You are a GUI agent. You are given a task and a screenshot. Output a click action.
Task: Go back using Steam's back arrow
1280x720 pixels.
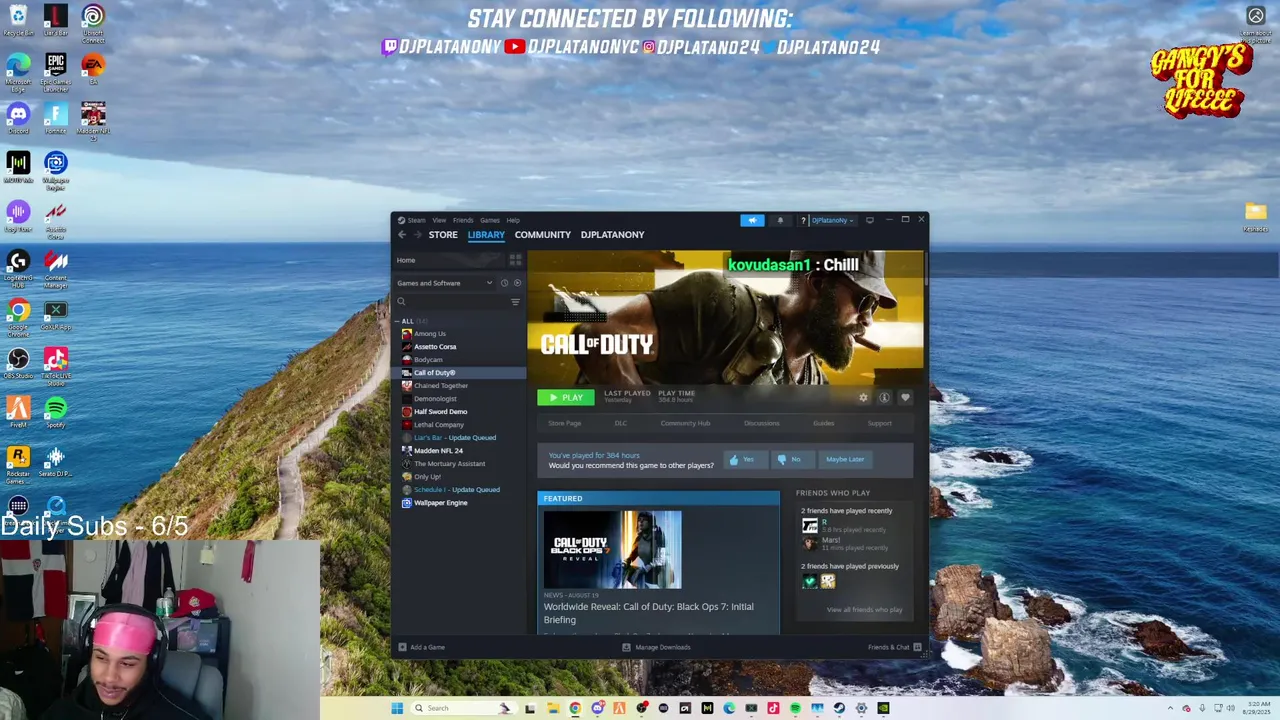point(402,235)
